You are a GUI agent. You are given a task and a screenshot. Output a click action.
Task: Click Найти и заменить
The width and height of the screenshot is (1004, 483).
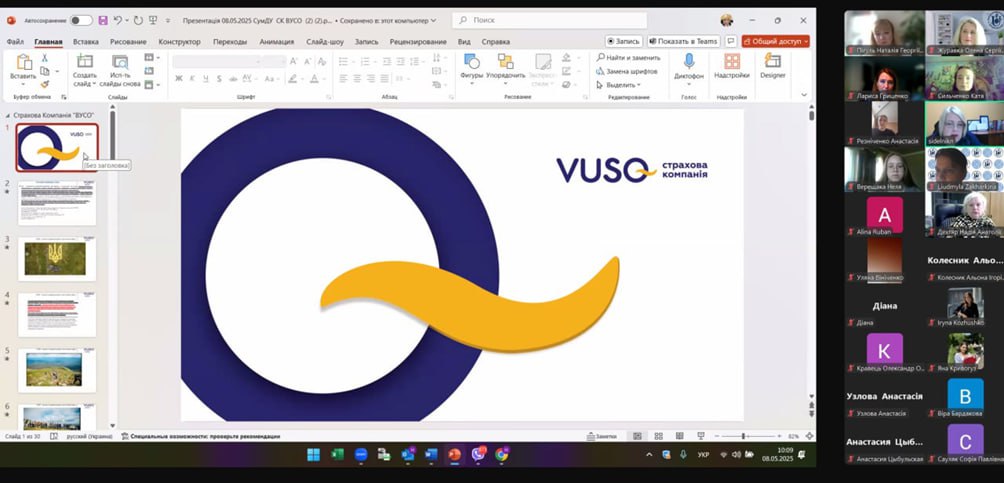[628, 58]
